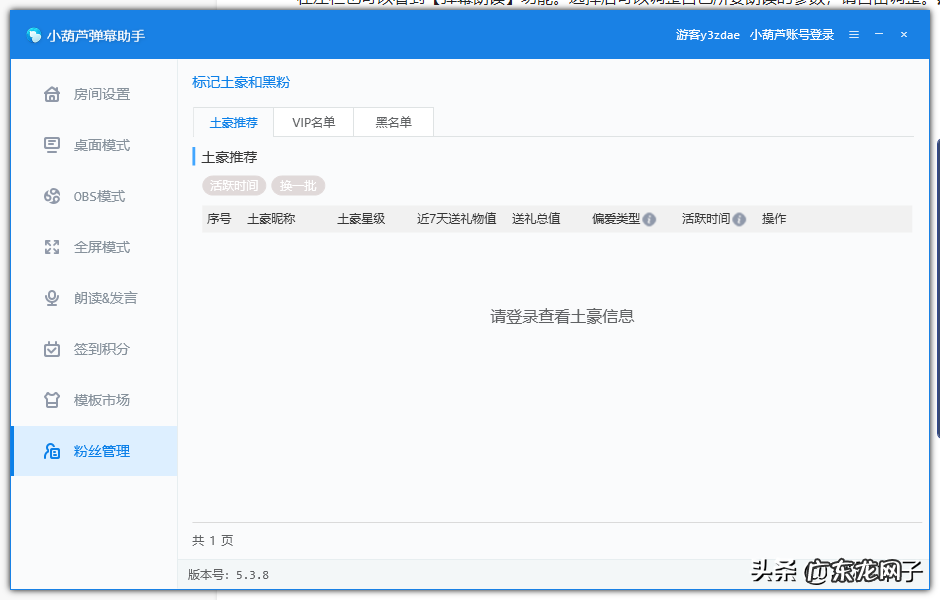Click the 换一批 refresh button

[x=297, y=185]
